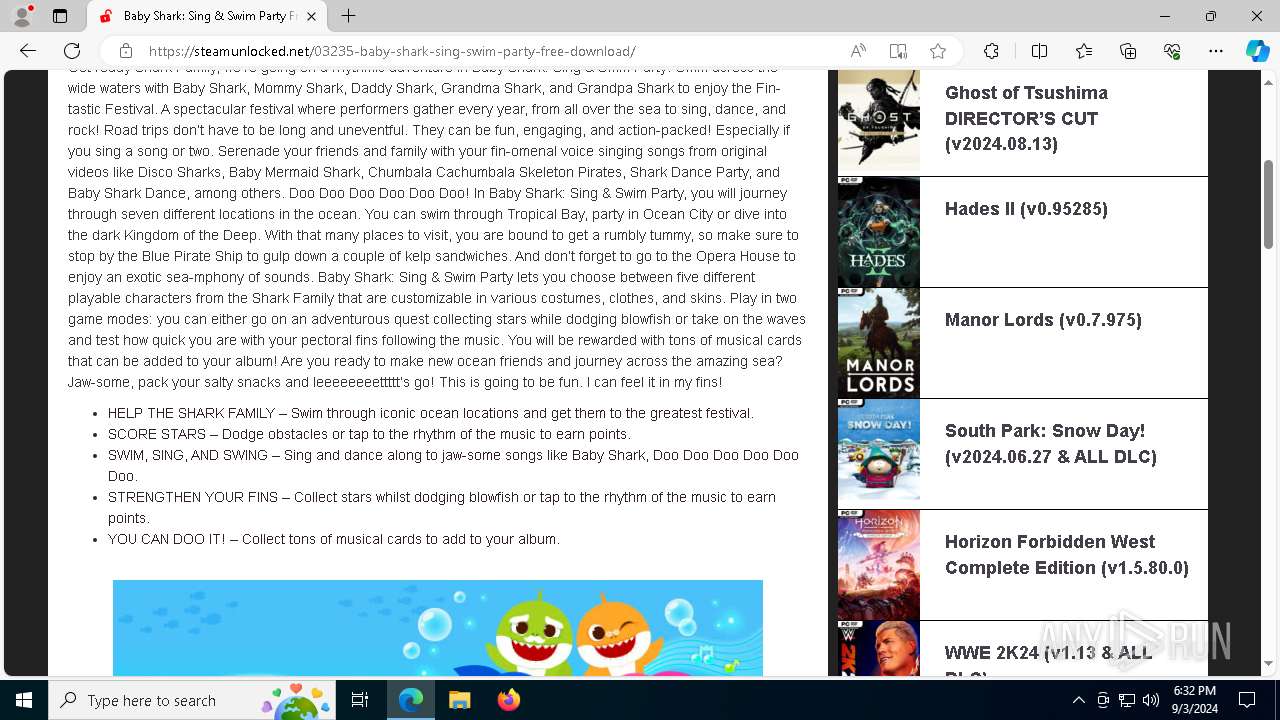The width and height of the screenshot is (1280, 720).
Task: Open Microsoft Edge from the taskbar
Action: click(411, 700)
